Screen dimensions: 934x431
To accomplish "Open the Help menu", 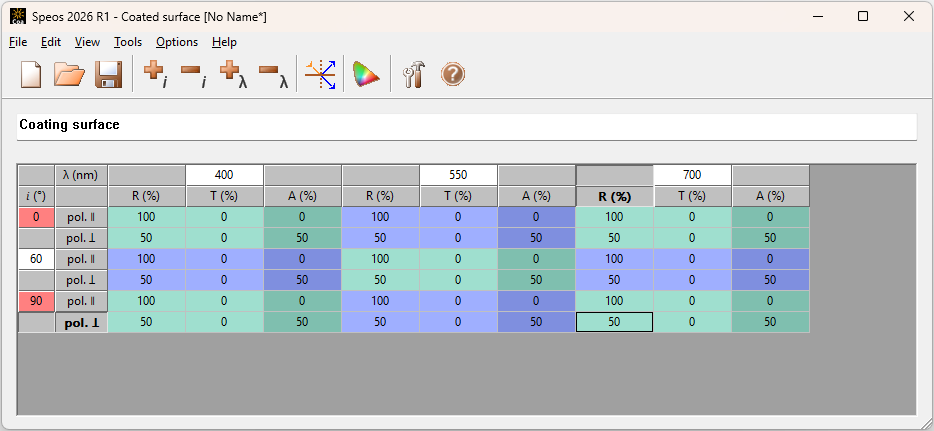I will tap(224, 42).
